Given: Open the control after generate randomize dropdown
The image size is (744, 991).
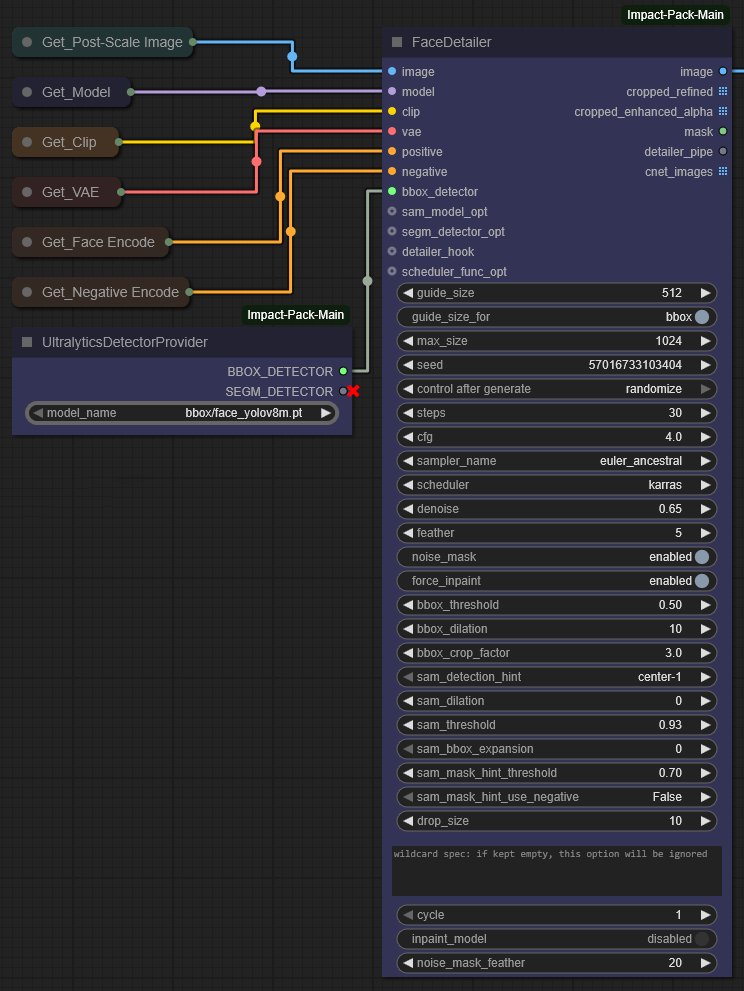Looking at the screenshot, I should pyautogui.click(x=557, y=389).
